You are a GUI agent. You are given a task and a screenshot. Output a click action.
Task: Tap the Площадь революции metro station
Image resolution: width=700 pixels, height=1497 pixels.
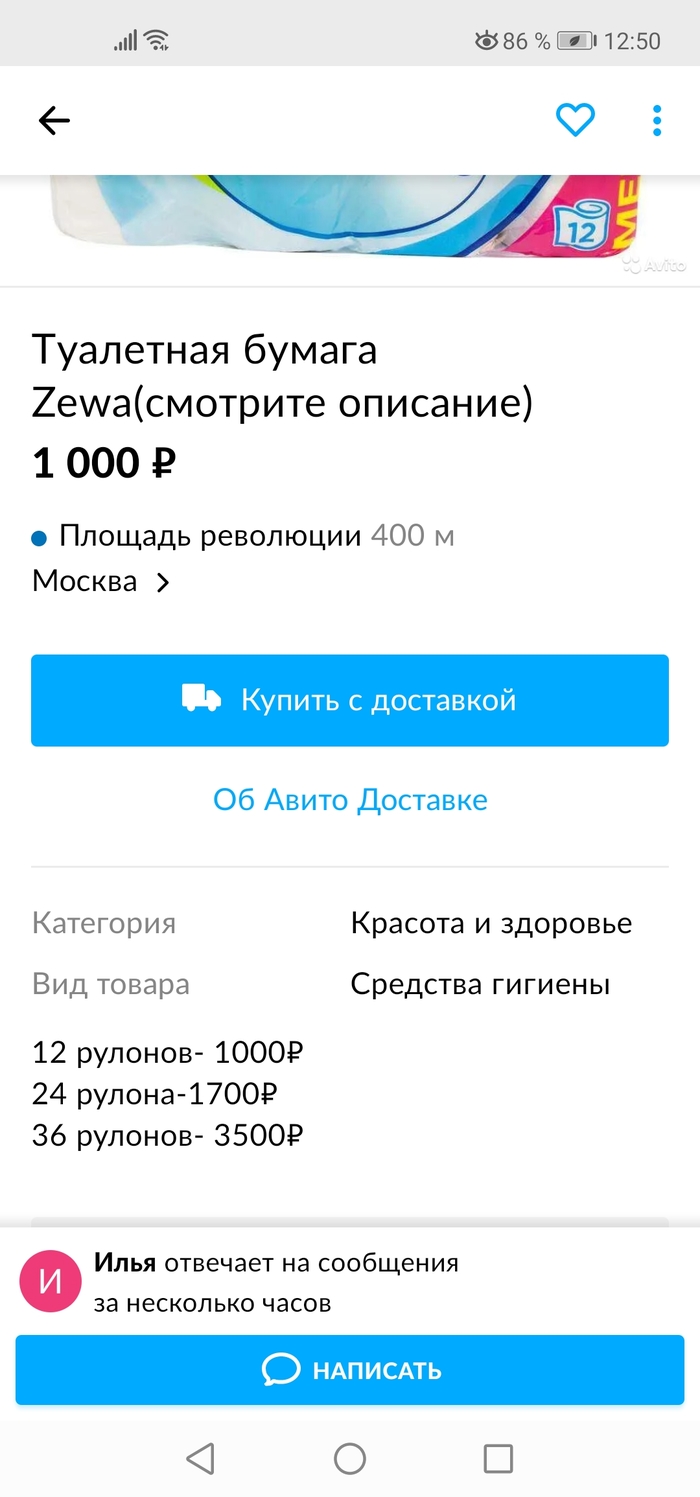coord(209,536)
